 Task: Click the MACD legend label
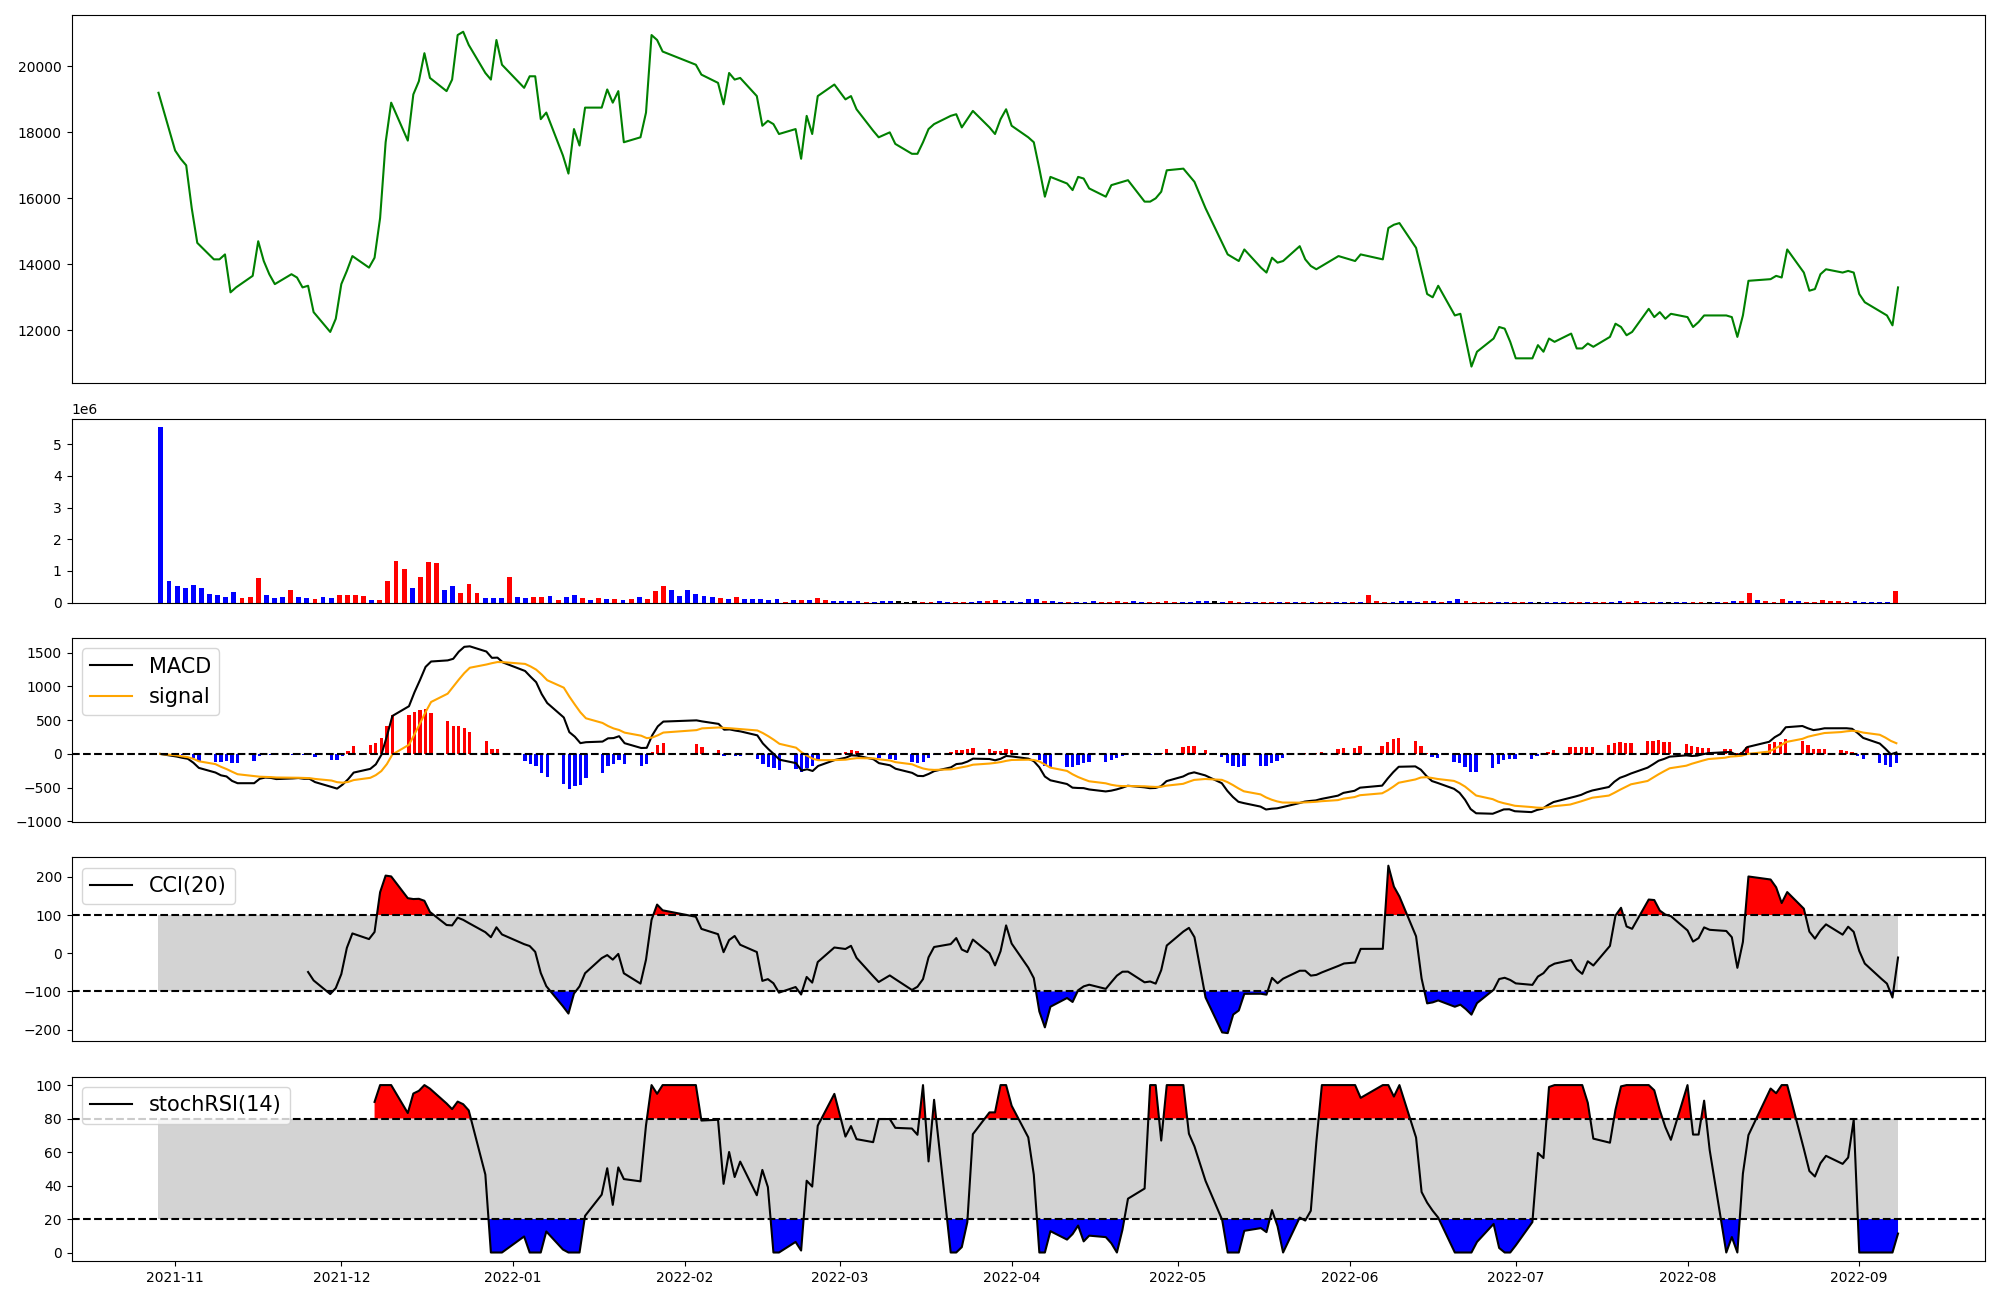[179, 666]
